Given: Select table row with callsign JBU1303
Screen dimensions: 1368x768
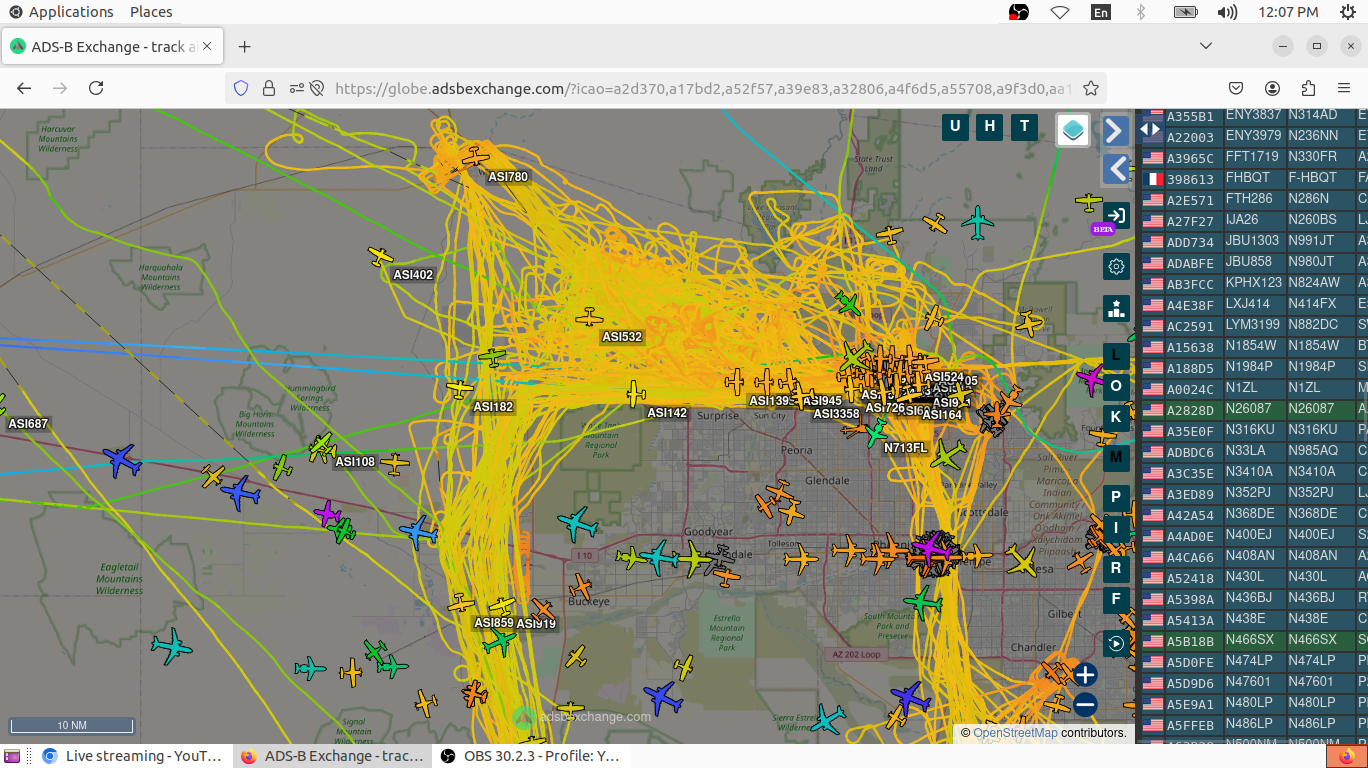Looking at the screenshot, I should 1254,241.
